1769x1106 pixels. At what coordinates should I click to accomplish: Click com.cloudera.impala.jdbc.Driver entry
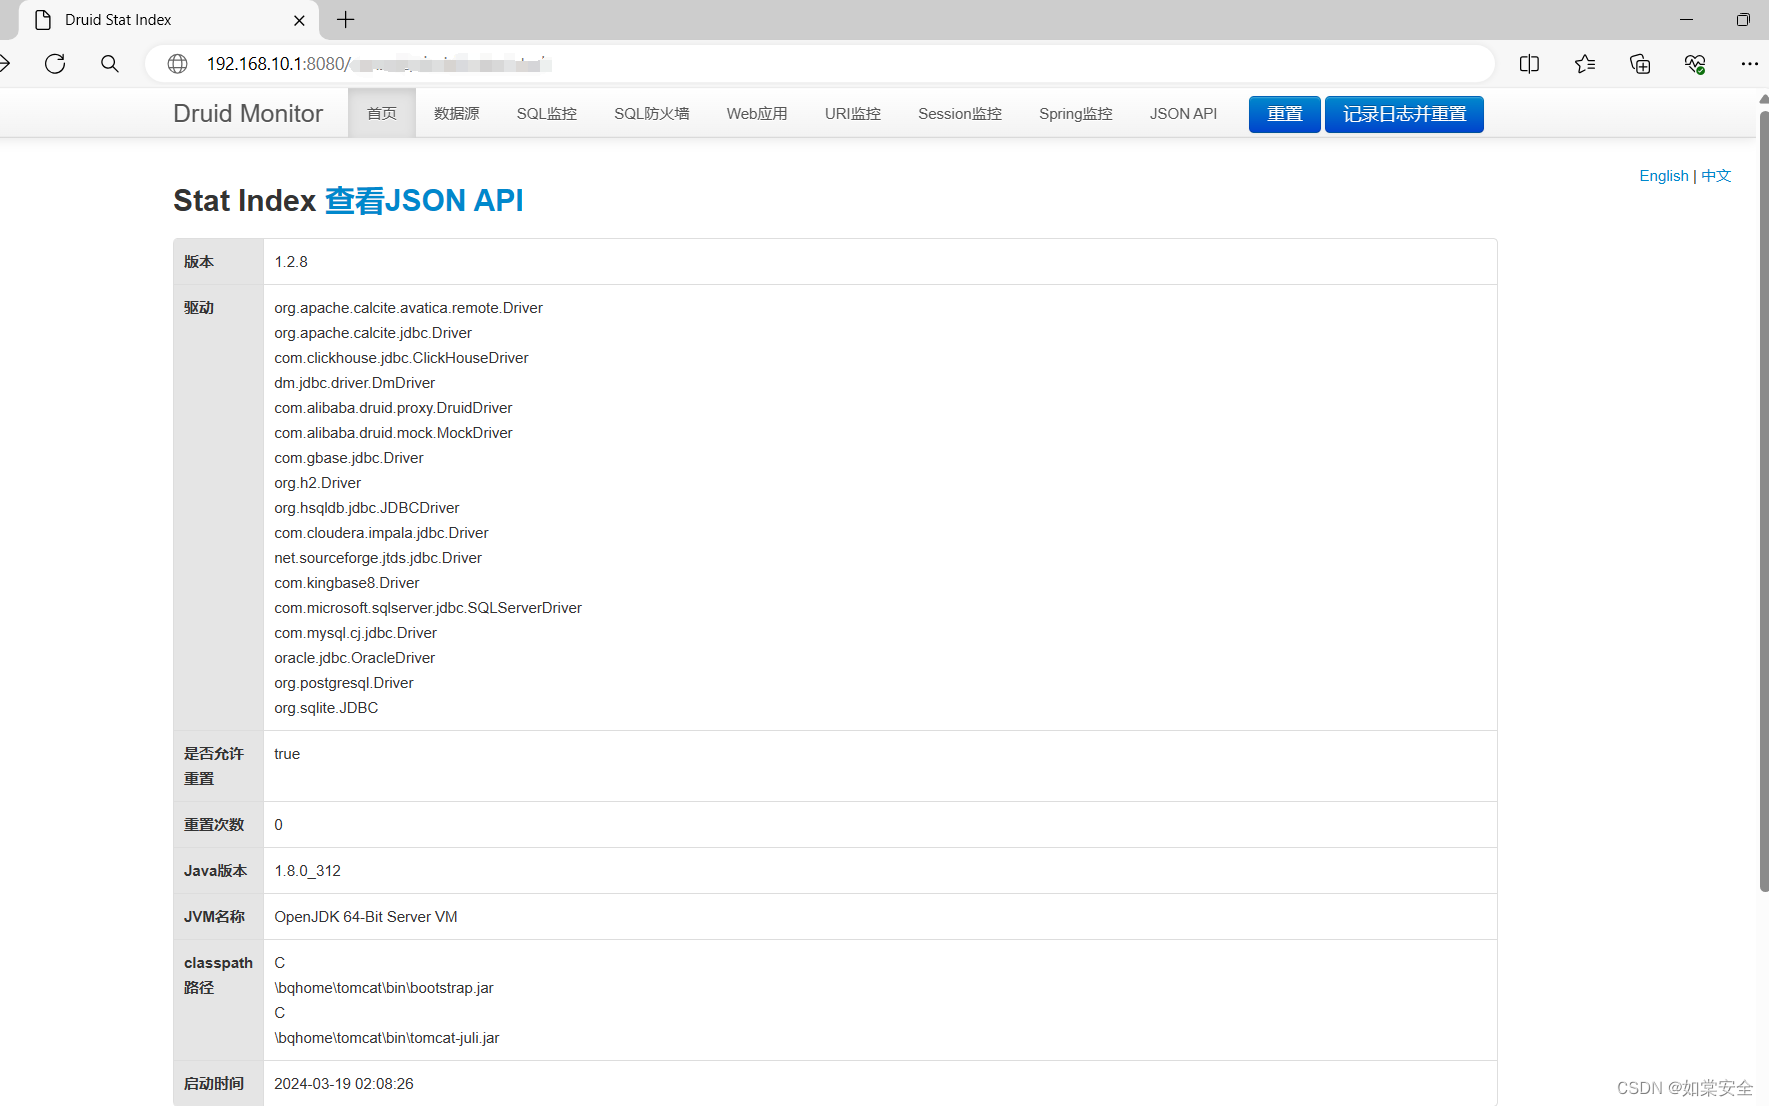pyautogui.click(x=382, y=533)
